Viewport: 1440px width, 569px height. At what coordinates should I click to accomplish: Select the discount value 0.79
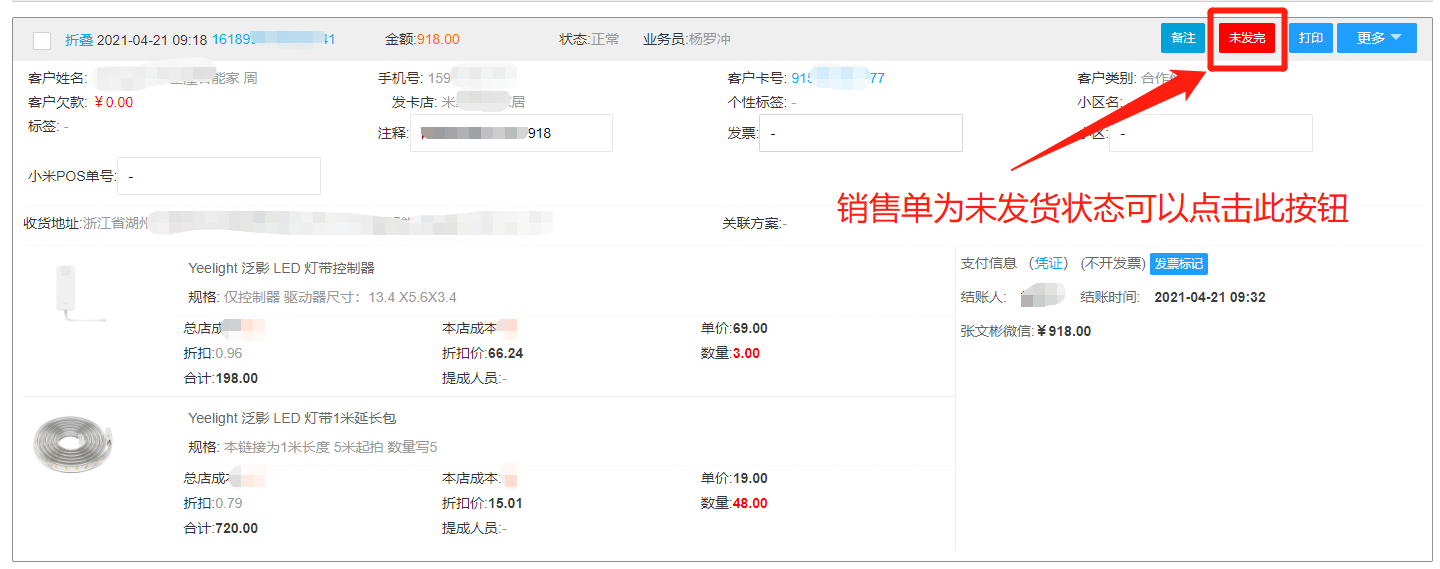pyautogui.click(x=228, y=503)
